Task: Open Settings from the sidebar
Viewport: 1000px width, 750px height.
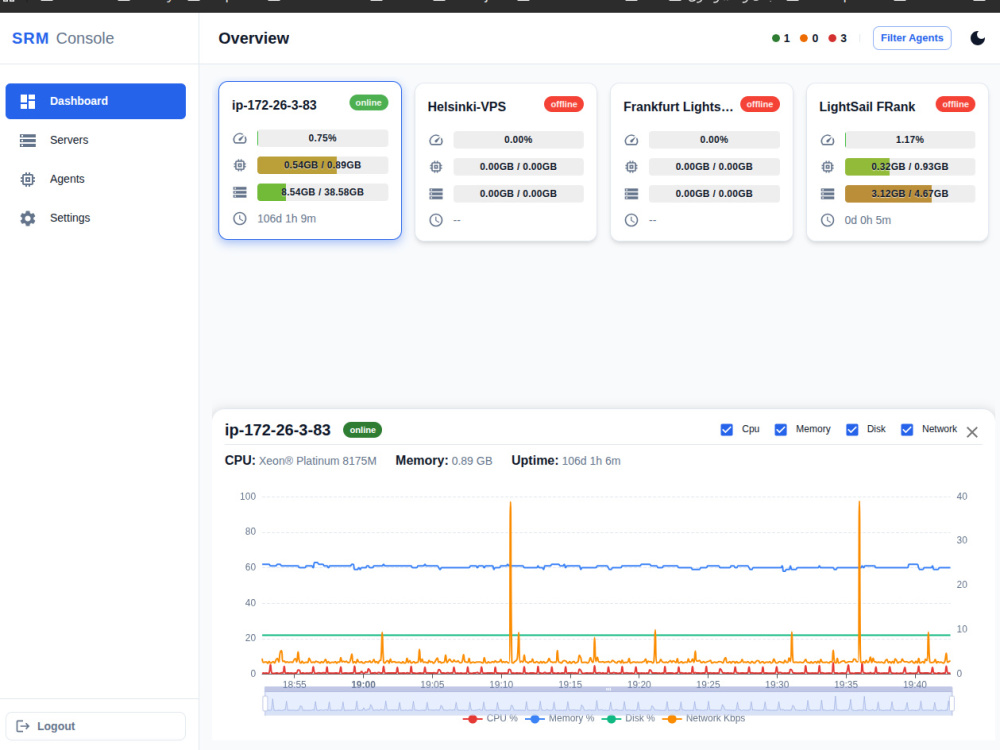Action: 96,218
